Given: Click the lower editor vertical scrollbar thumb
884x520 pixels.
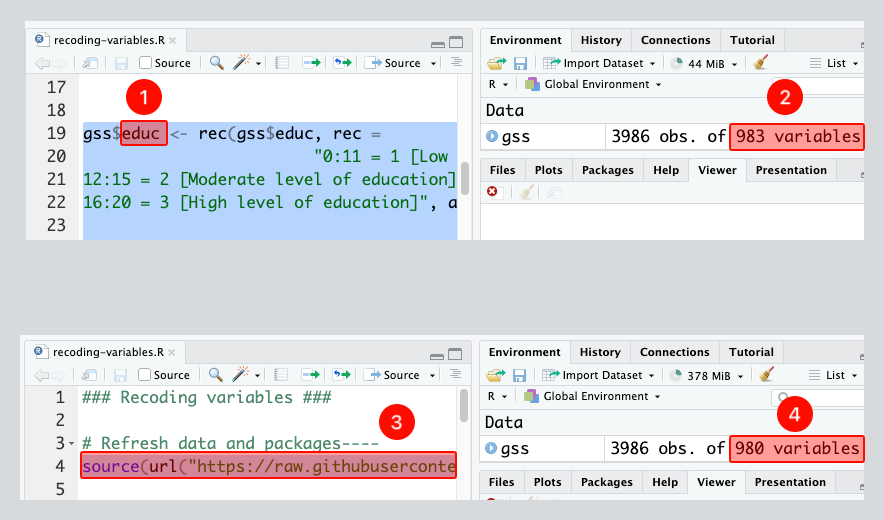Looking at the screenshot, I should coord(463,406).
